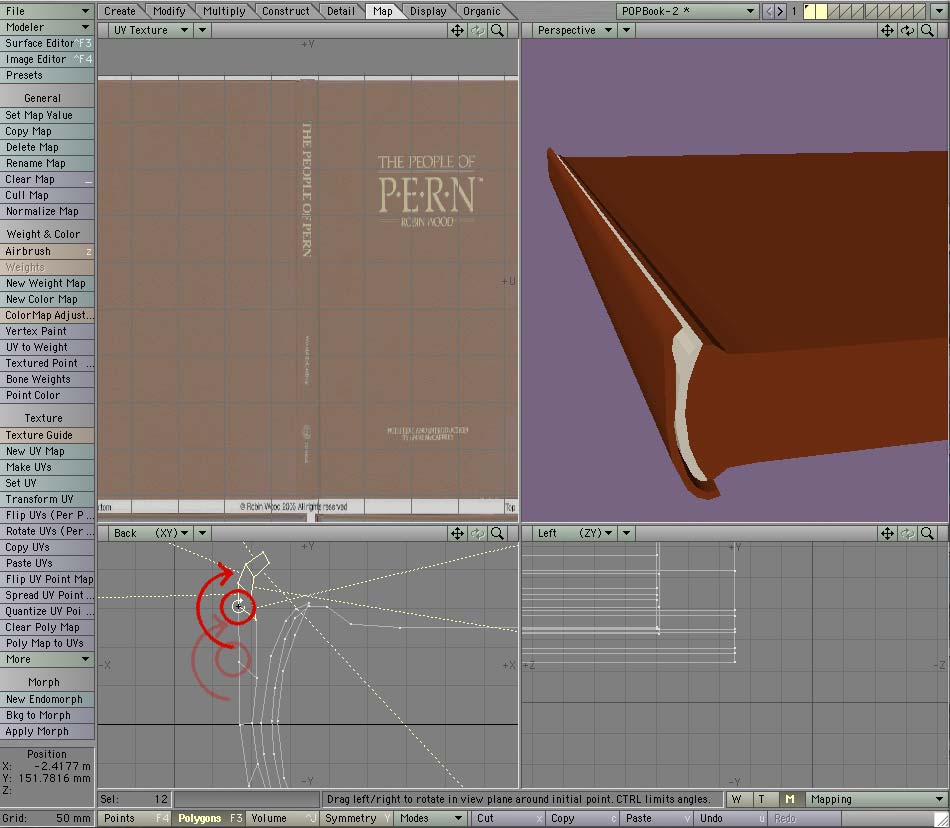
Task: Switch to the Construct tab
Action: pyautogui.click(x=285, y=11)
